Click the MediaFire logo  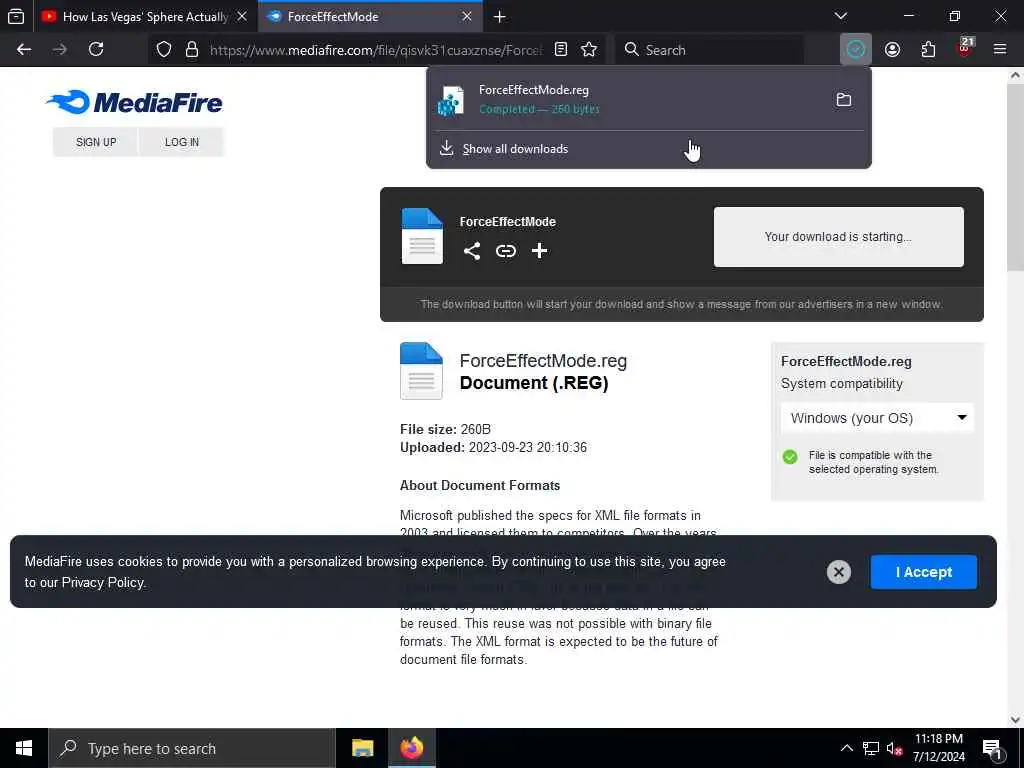pyautogui.click(x=134, y=103)
